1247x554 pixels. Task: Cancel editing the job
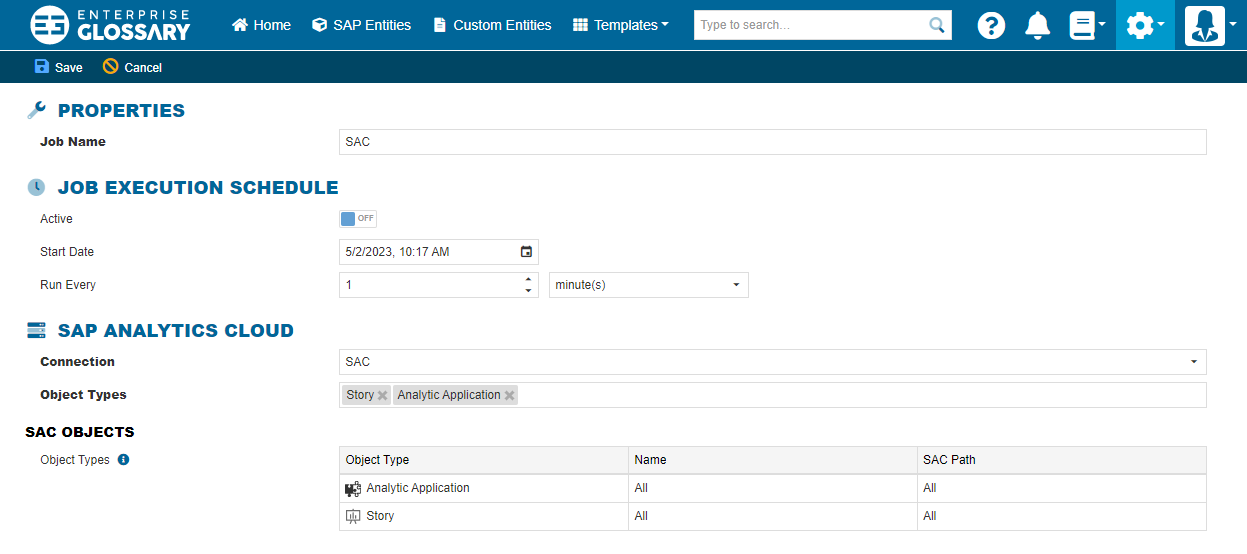click(x=132, y=67)
